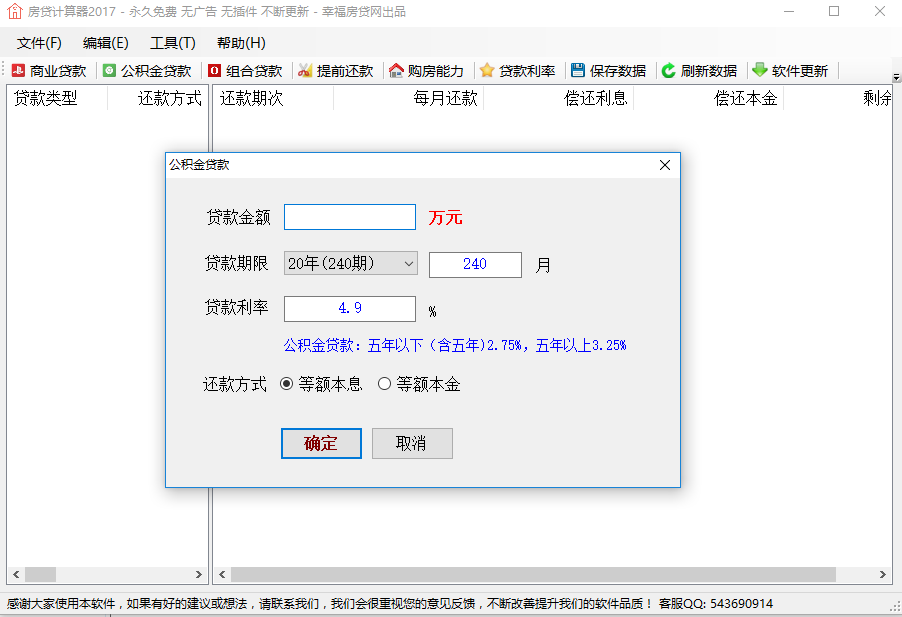Confirm the loan with 确定 button
Screen dimensions: 902x617
pos(321,443)
